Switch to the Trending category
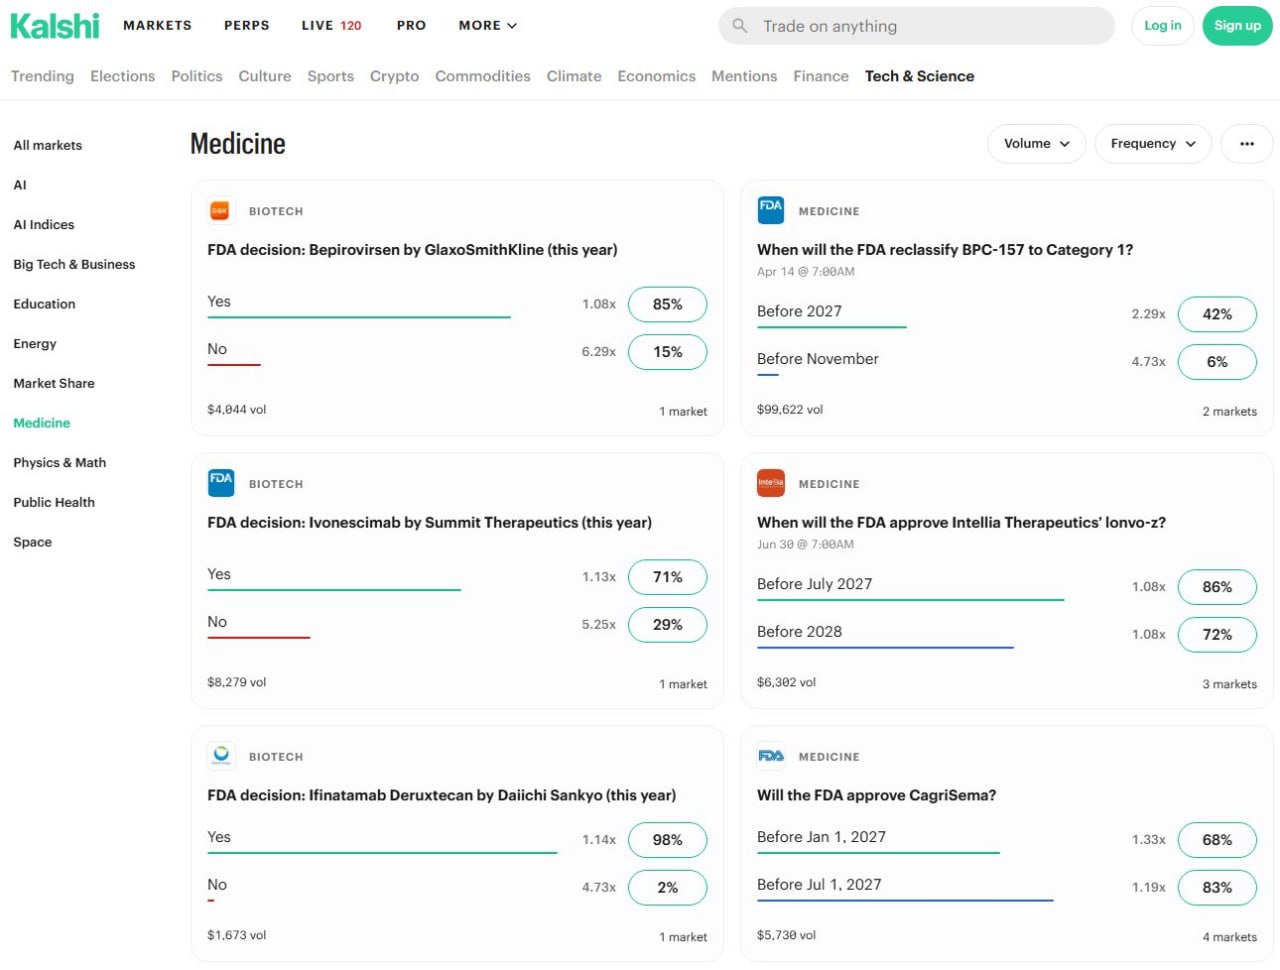Image resolution: width=1280 pixels, height=970 pixels. 42,76
